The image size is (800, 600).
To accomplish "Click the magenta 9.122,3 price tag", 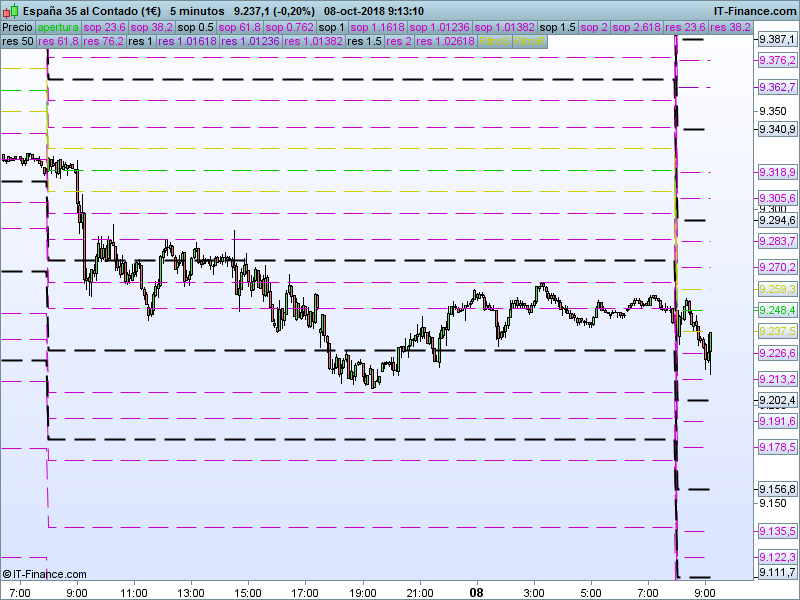I will coord(777,557).
